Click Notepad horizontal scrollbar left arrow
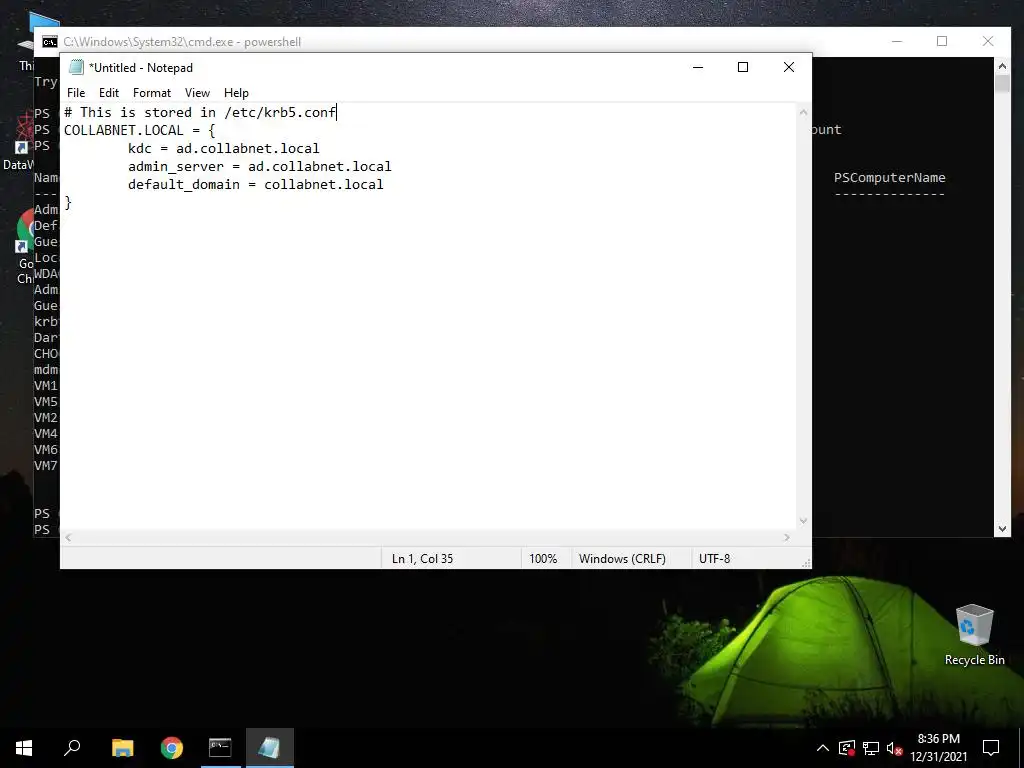 pyautogui.click(x=68, y=537)
